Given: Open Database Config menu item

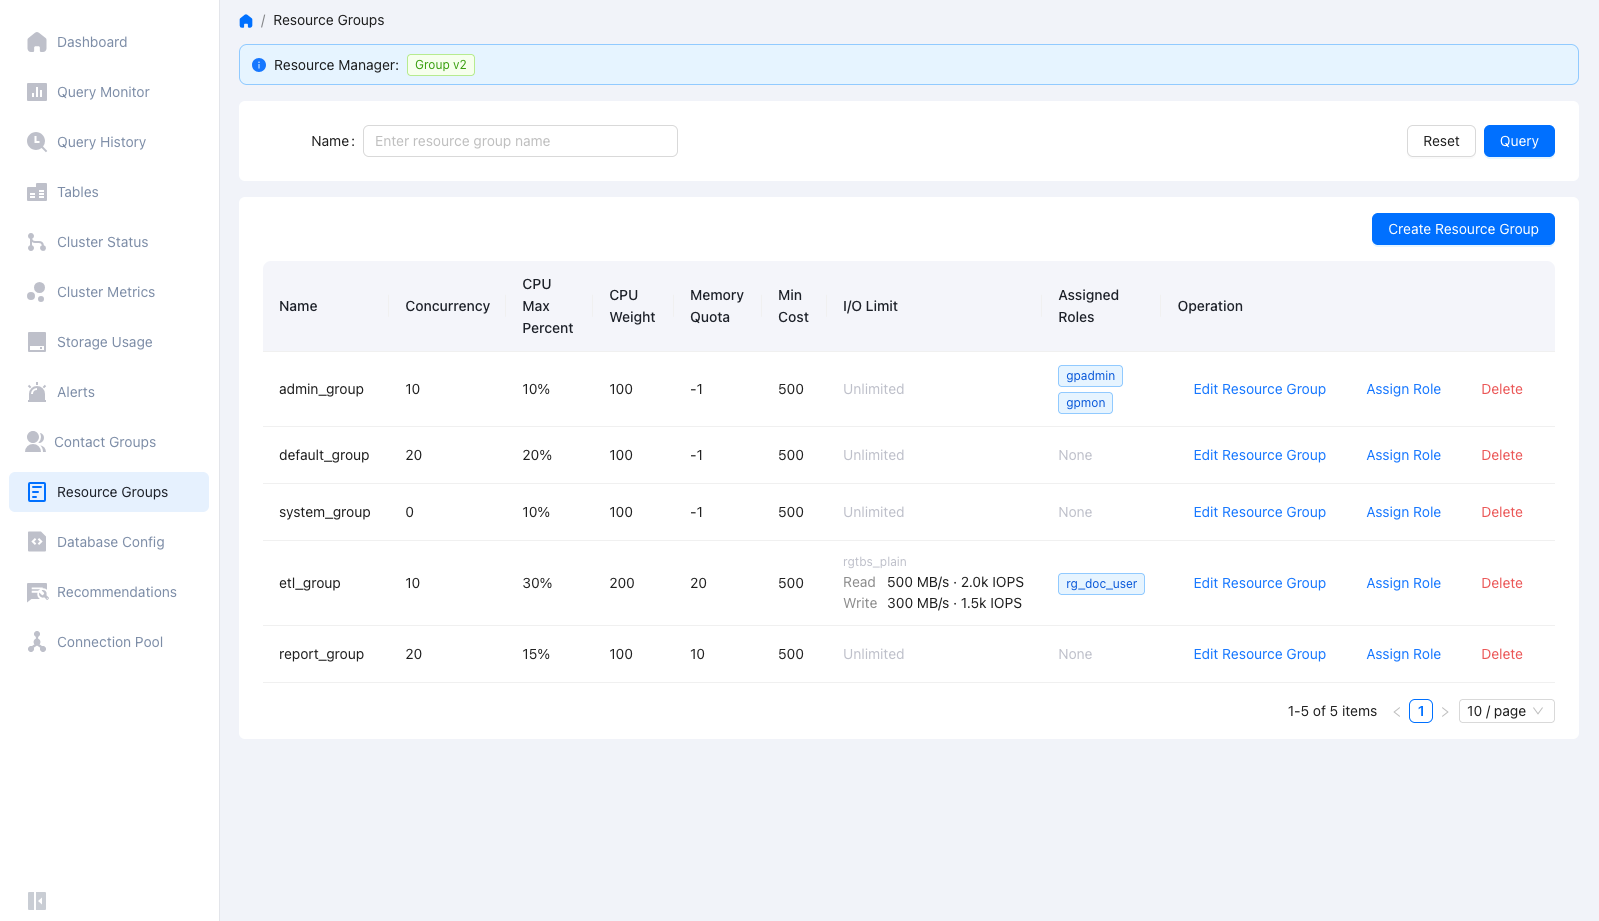Looking at the screenshot, I should (109, 542).
